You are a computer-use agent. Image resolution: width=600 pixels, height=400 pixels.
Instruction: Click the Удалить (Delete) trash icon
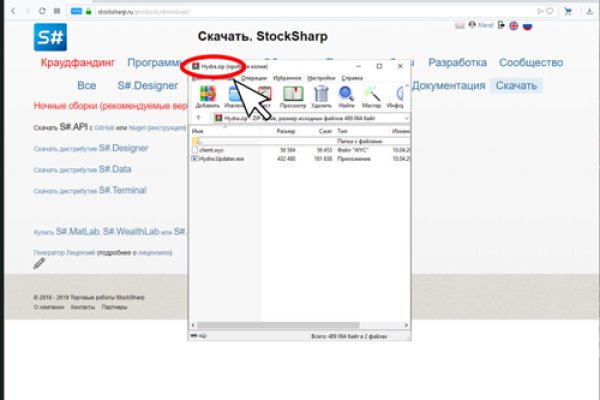point(321,98)
